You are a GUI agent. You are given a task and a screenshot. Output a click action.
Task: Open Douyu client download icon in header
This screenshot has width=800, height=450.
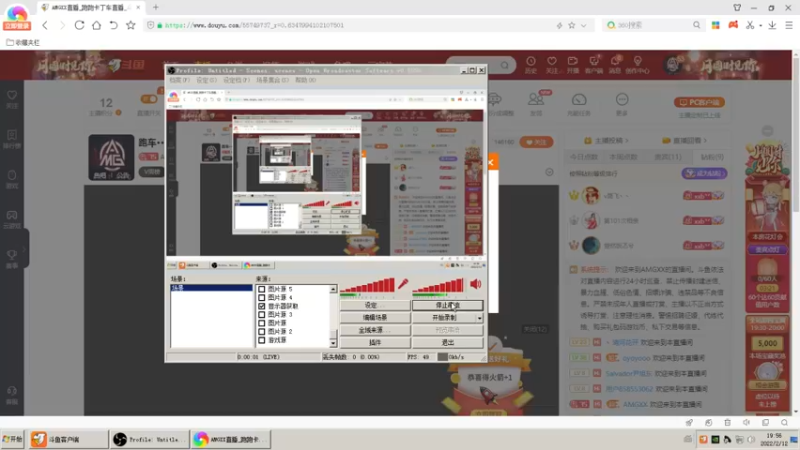[x=594, y=65]
